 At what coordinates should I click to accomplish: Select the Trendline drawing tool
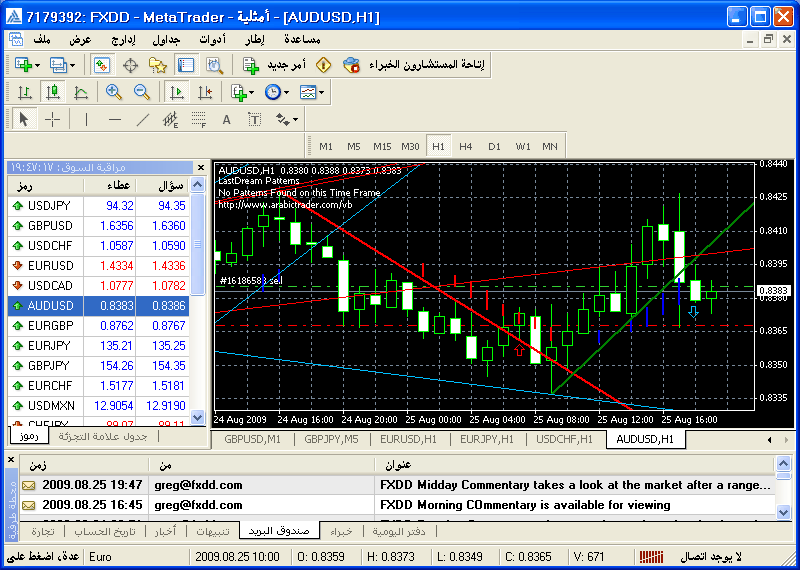(x=142, y=119)
